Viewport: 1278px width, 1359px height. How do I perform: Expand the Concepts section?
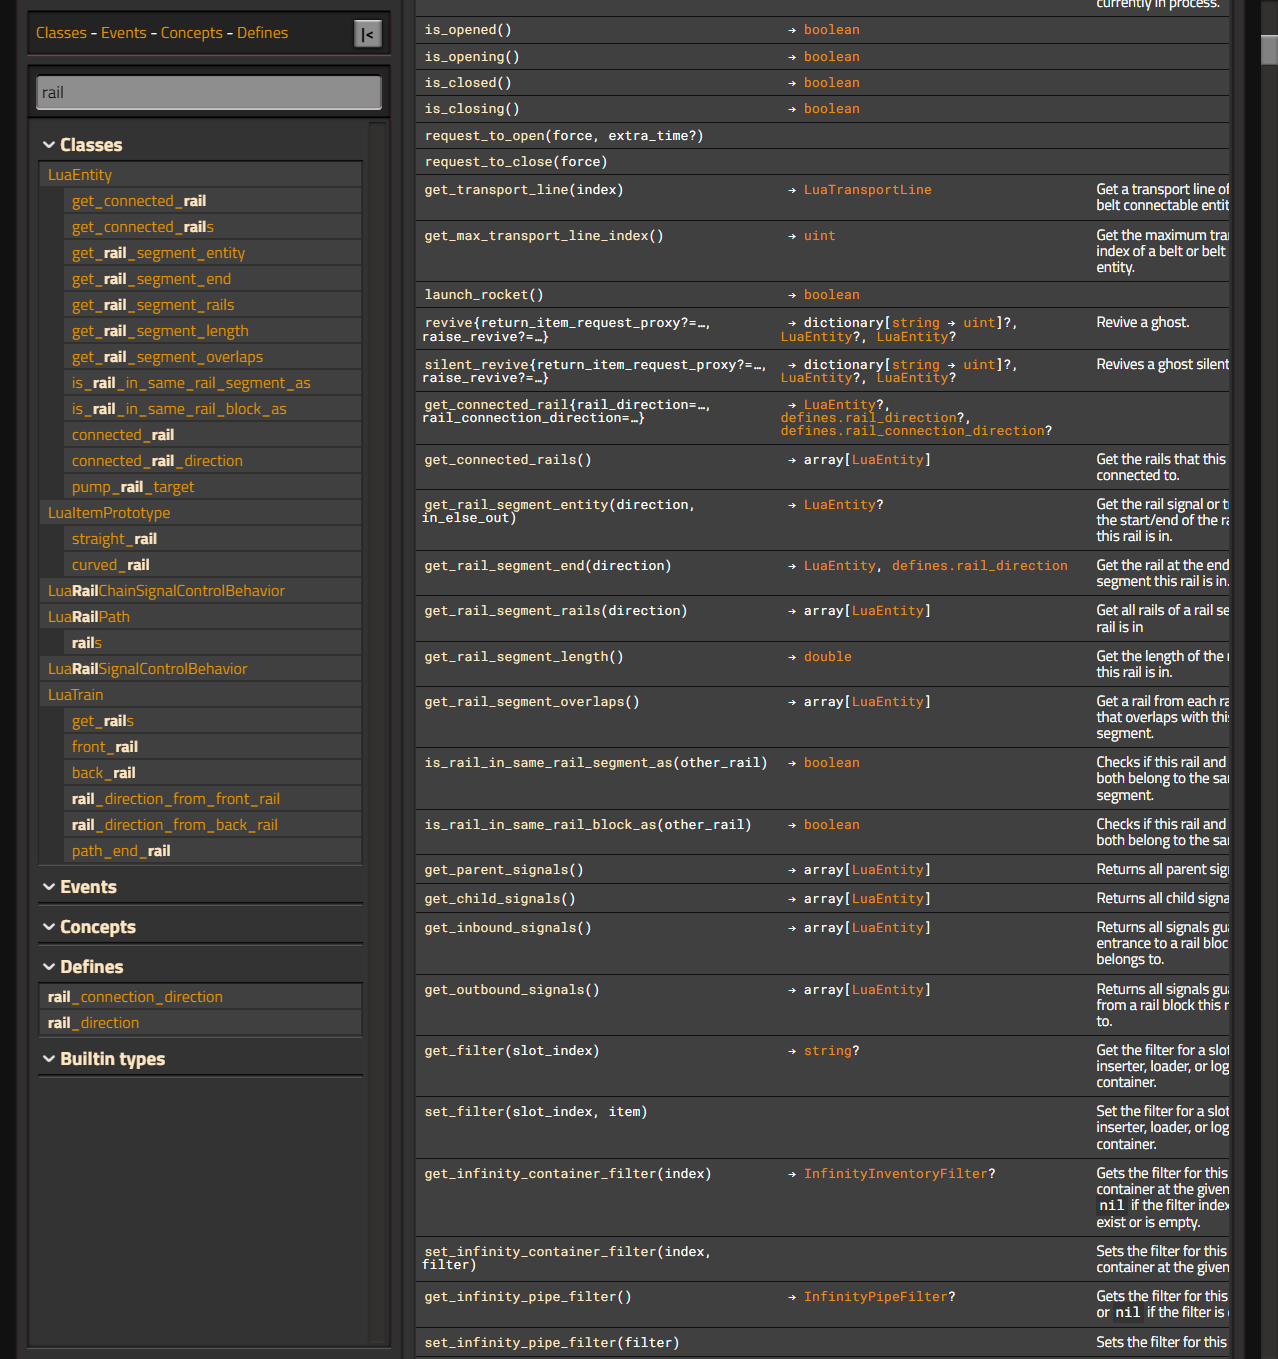[x=89, y=927]
